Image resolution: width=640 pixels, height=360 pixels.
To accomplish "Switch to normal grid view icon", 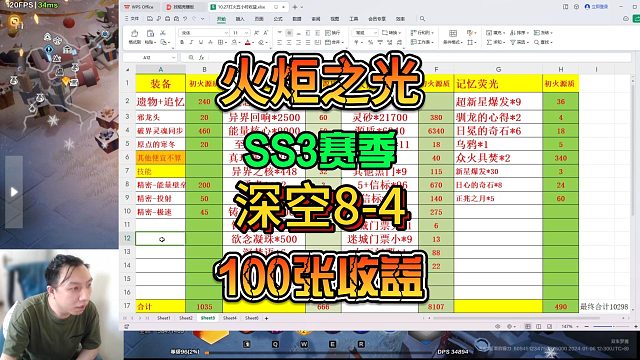I will click(528, 327).
